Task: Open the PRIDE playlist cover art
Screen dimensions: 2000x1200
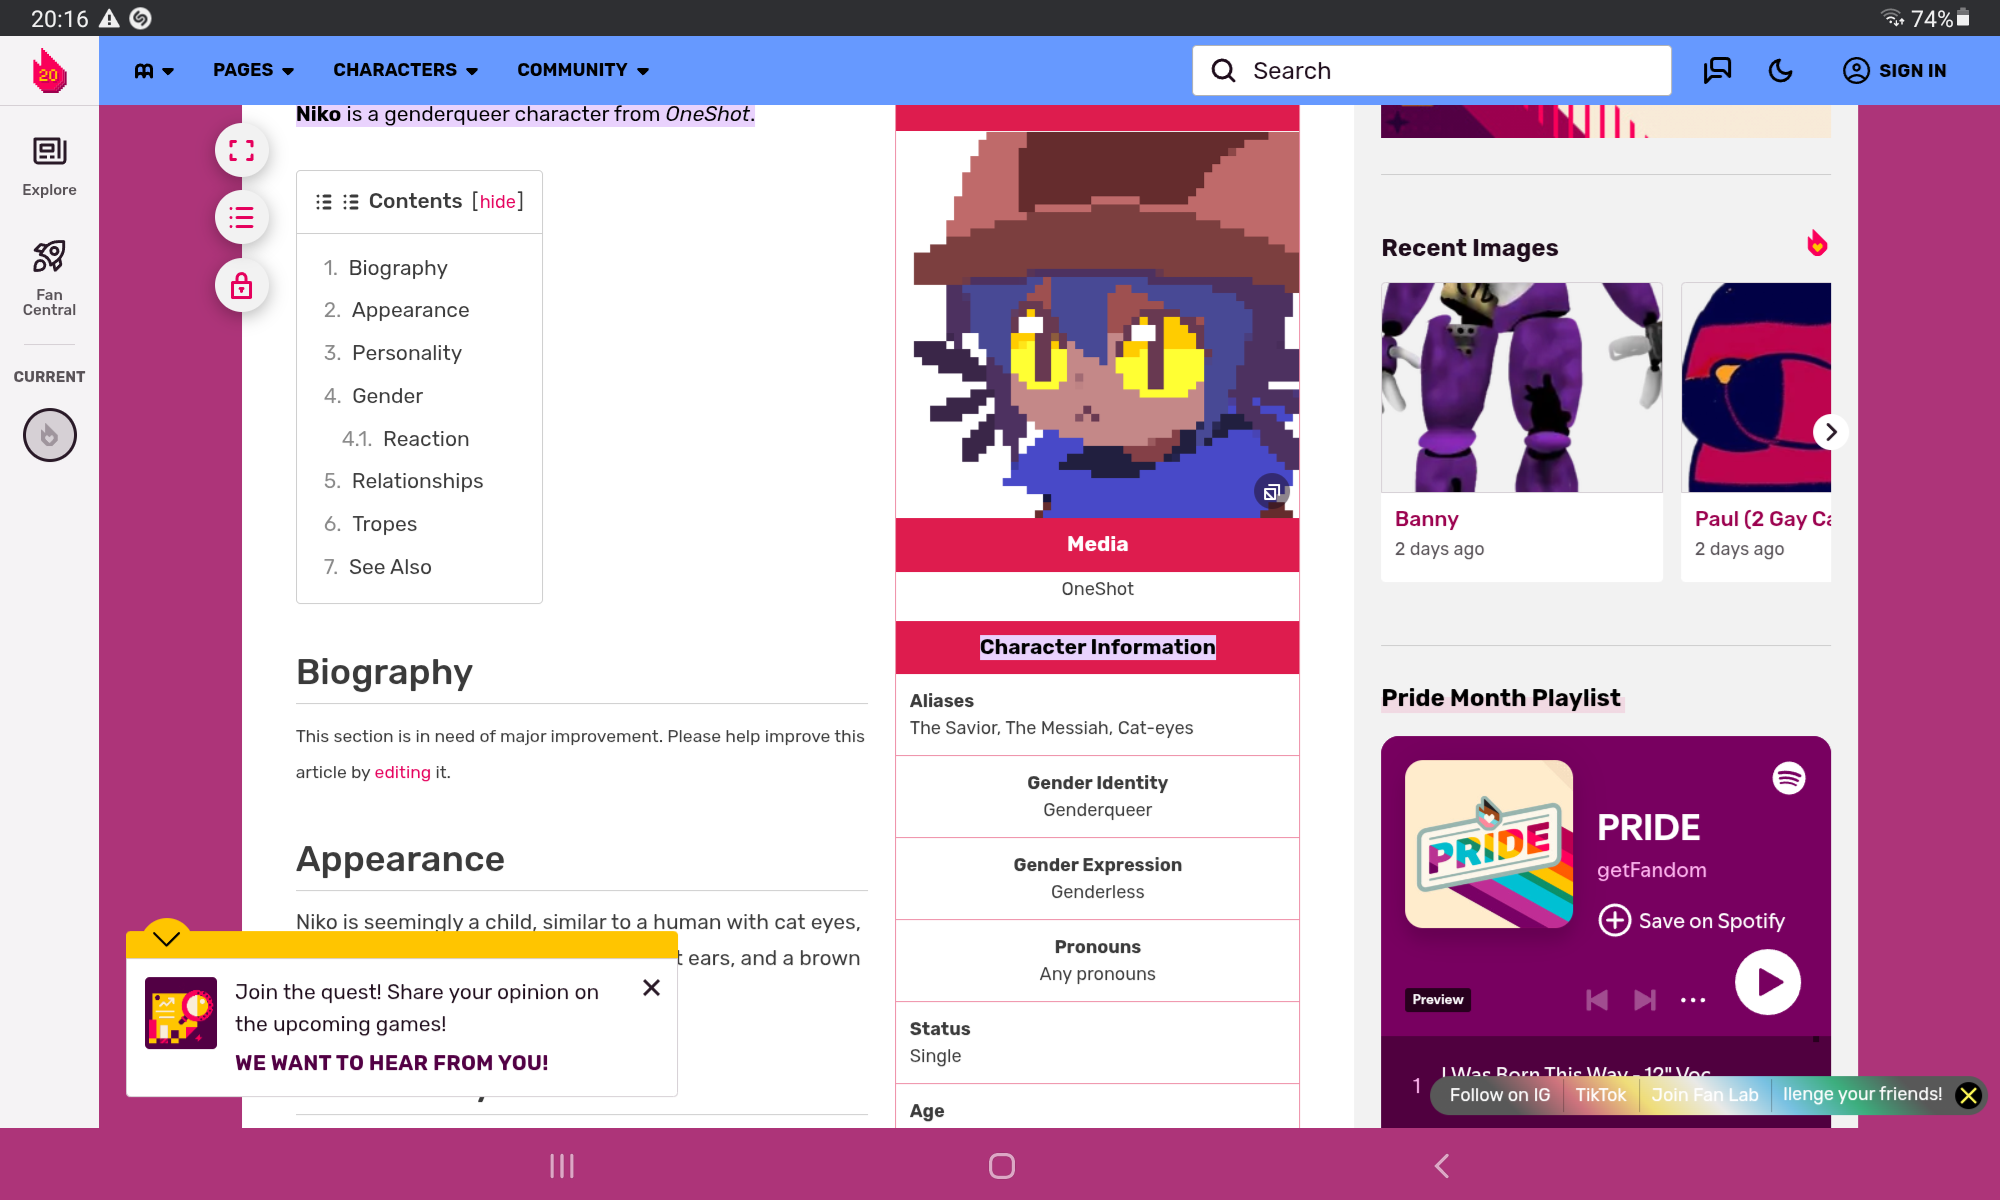Action: point(1488,844)
